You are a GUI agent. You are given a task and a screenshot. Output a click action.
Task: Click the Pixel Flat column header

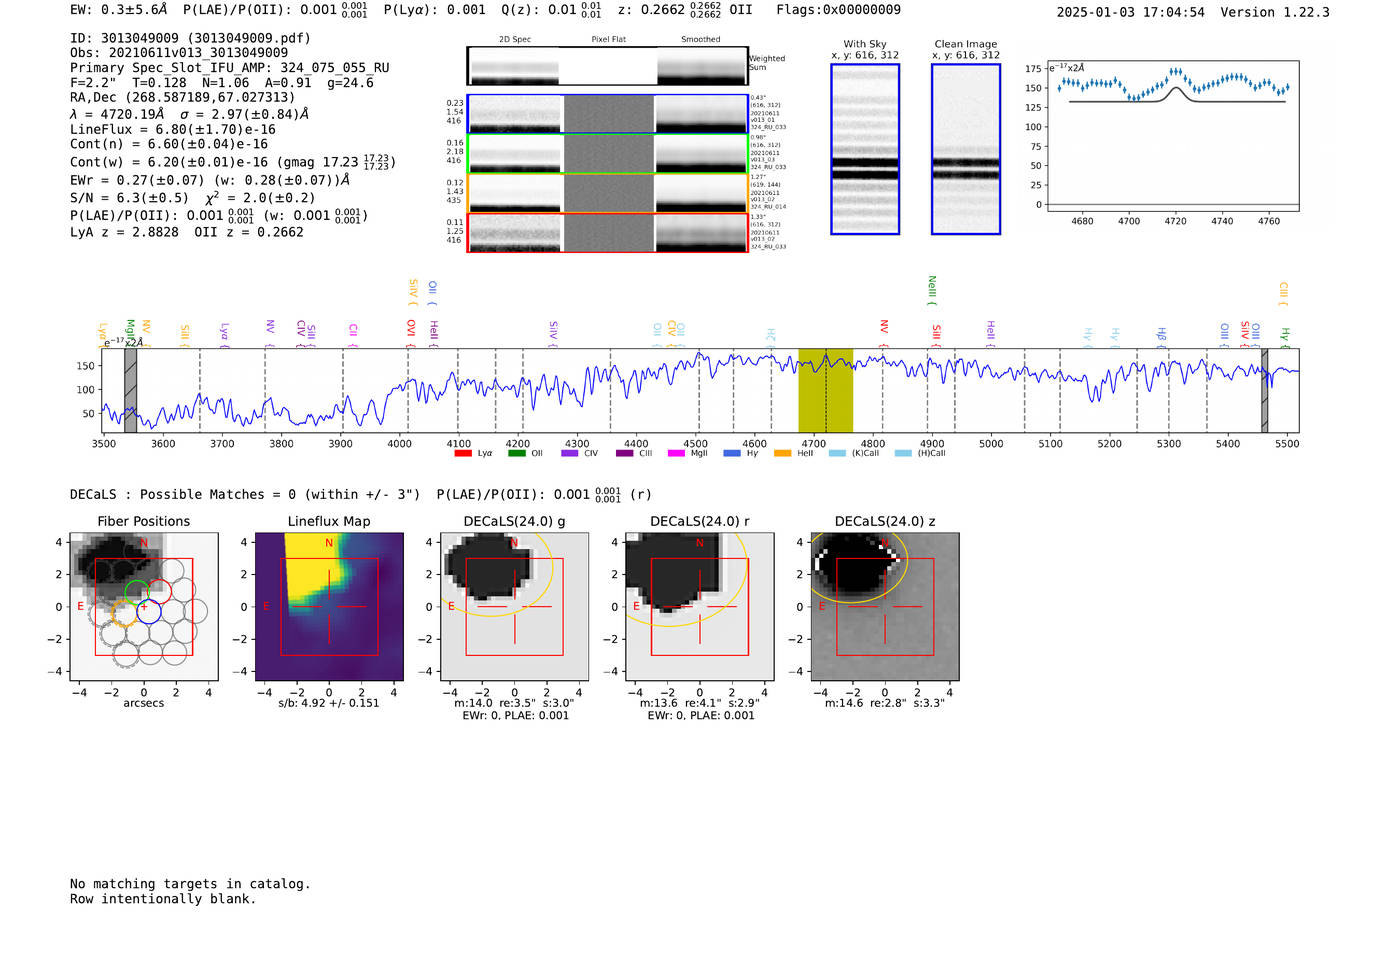[608, 40]
